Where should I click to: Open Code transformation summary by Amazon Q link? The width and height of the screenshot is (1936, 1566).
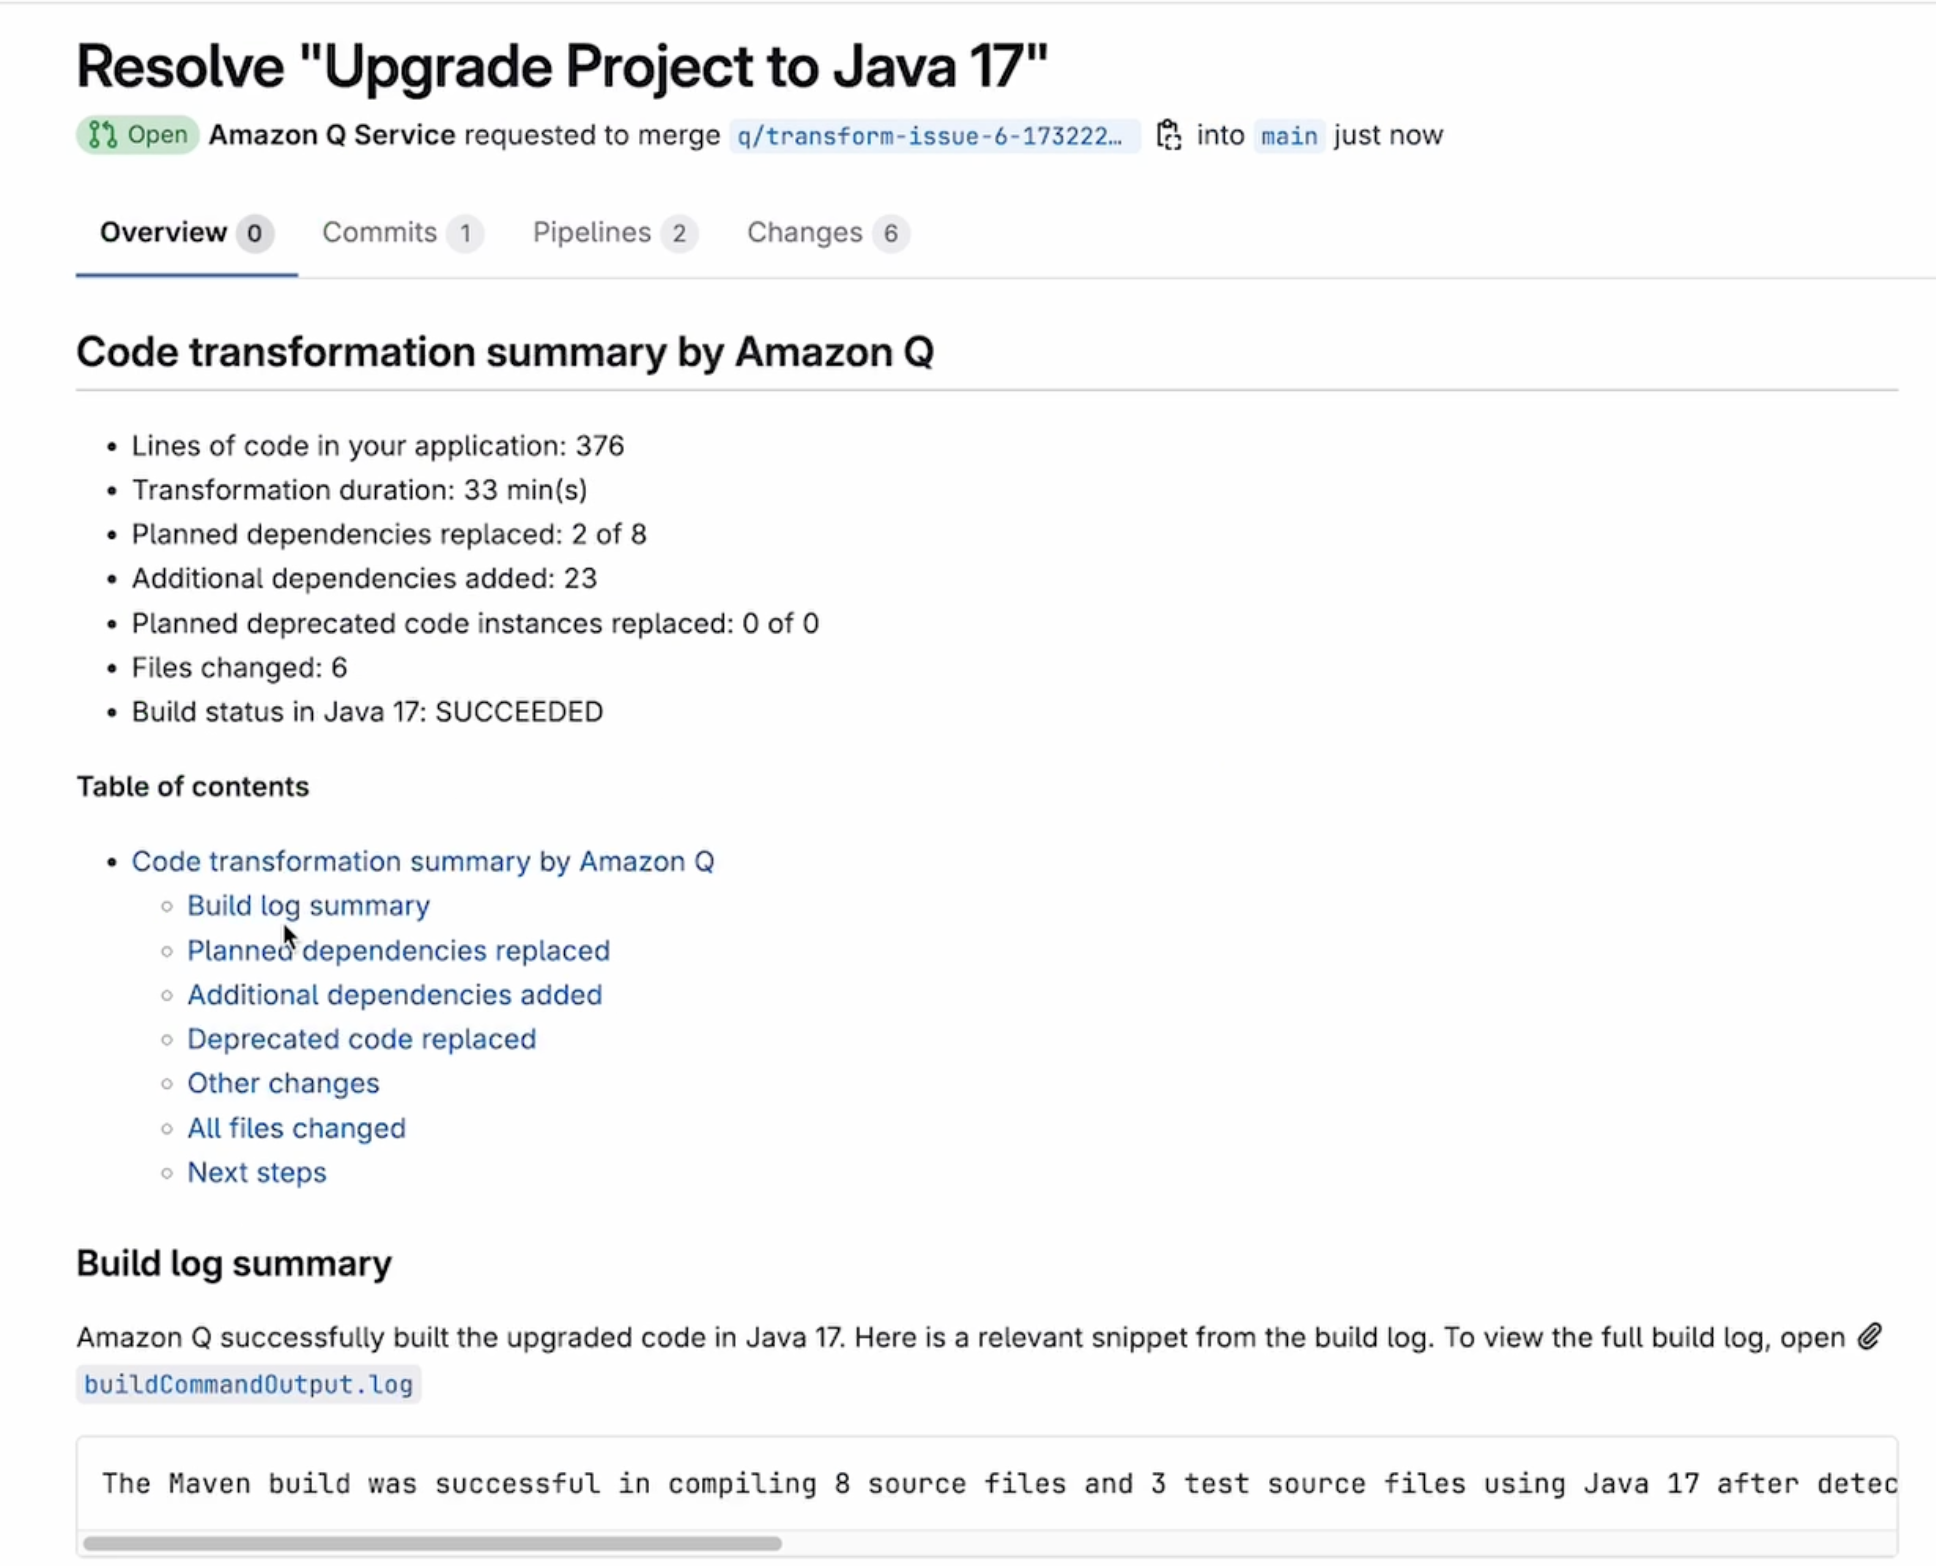(423, 861)
